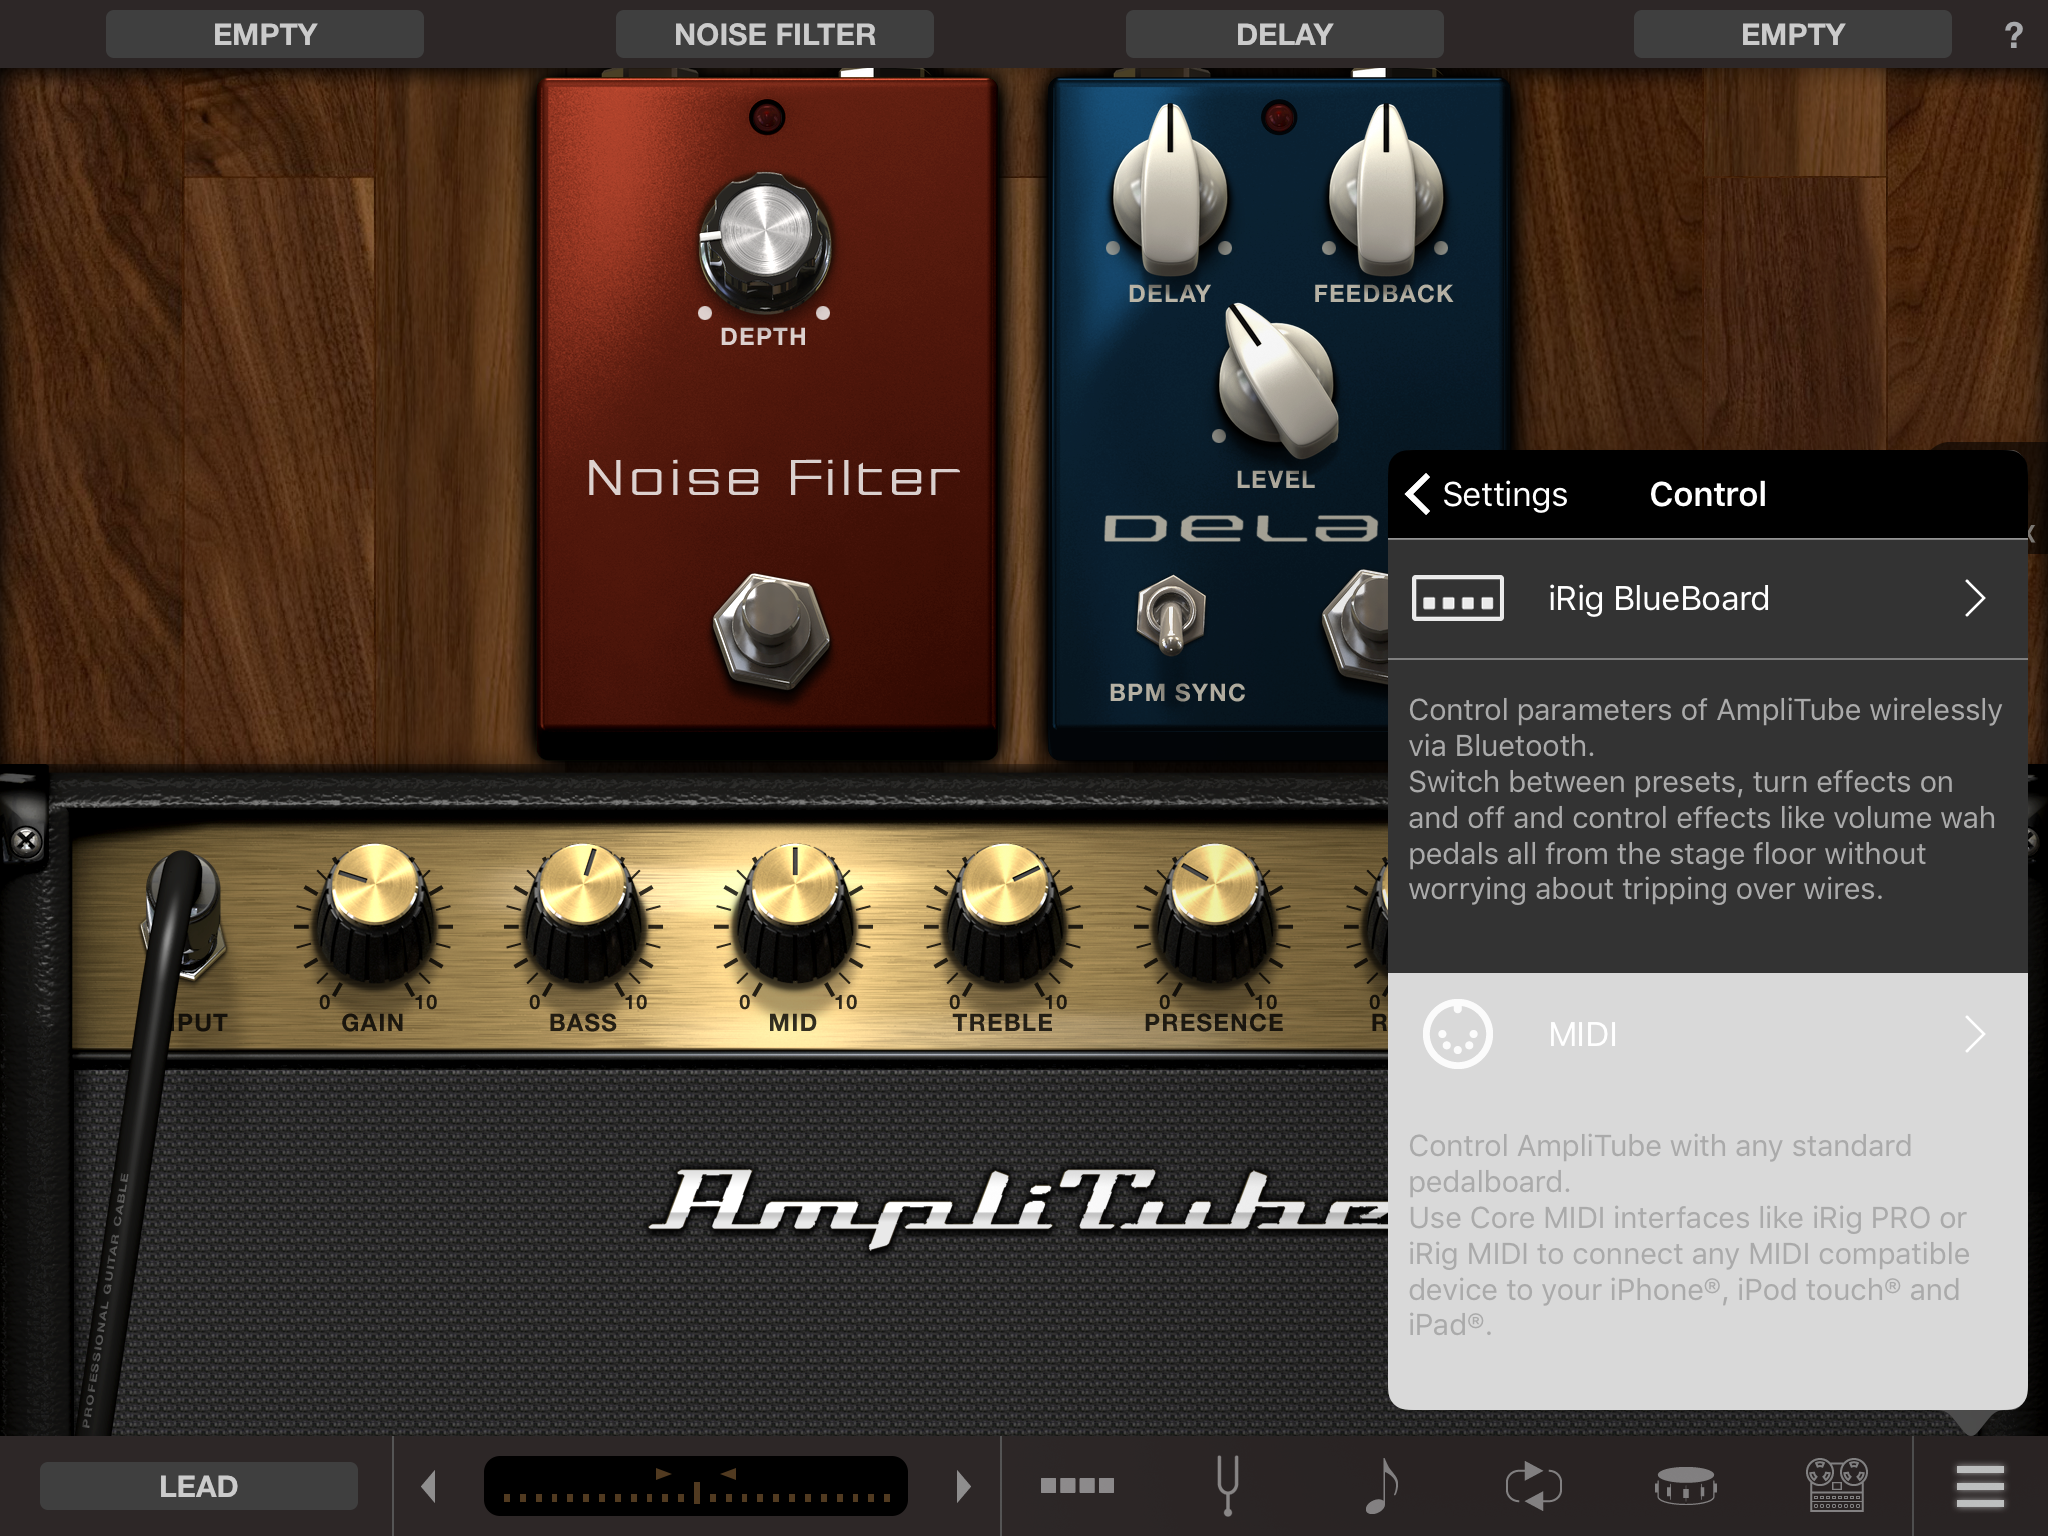Toggle the BPM SYNC switch
Image resolution: width=2048 pixels, height=1536 pixels.
(x=1171, y=614)
